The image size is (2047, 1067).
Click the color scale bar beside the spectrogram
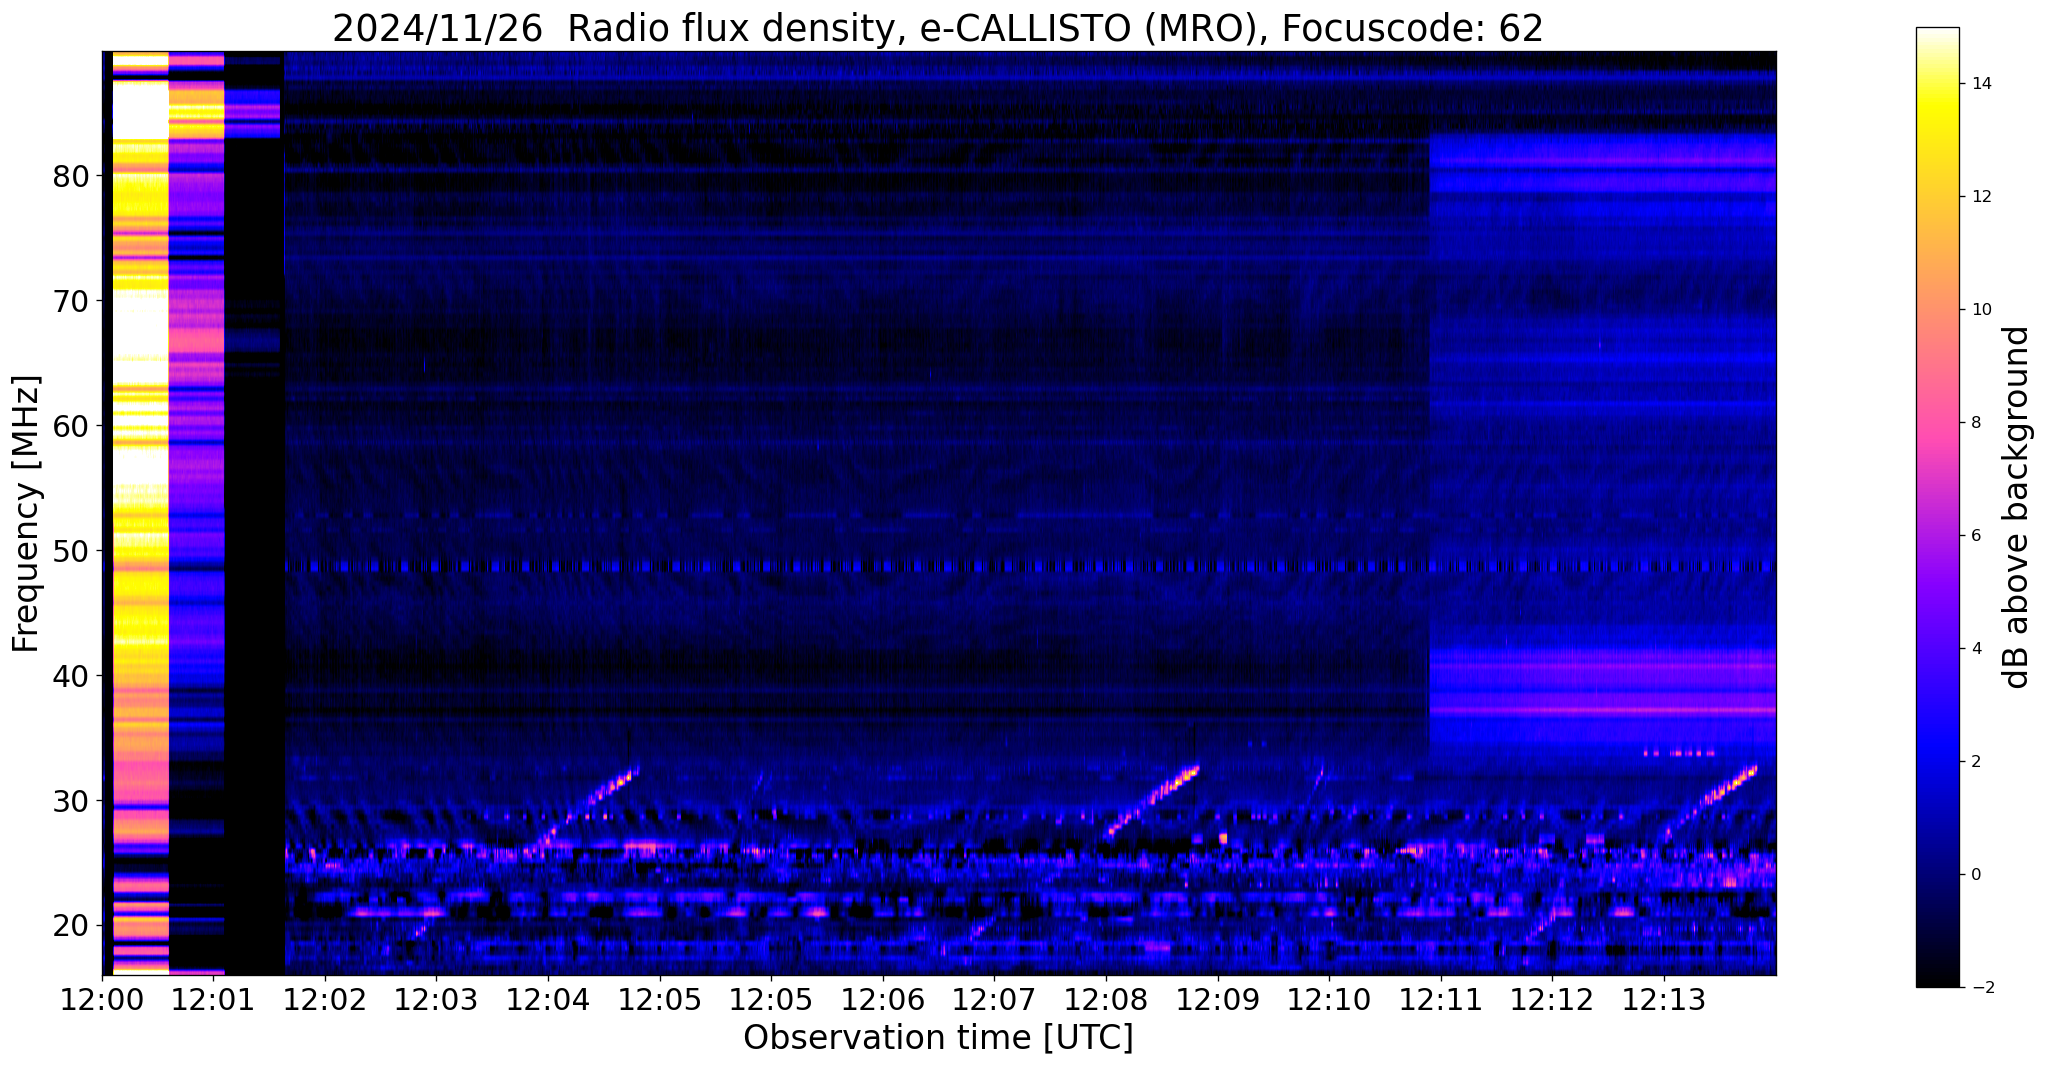point(1937,507)
